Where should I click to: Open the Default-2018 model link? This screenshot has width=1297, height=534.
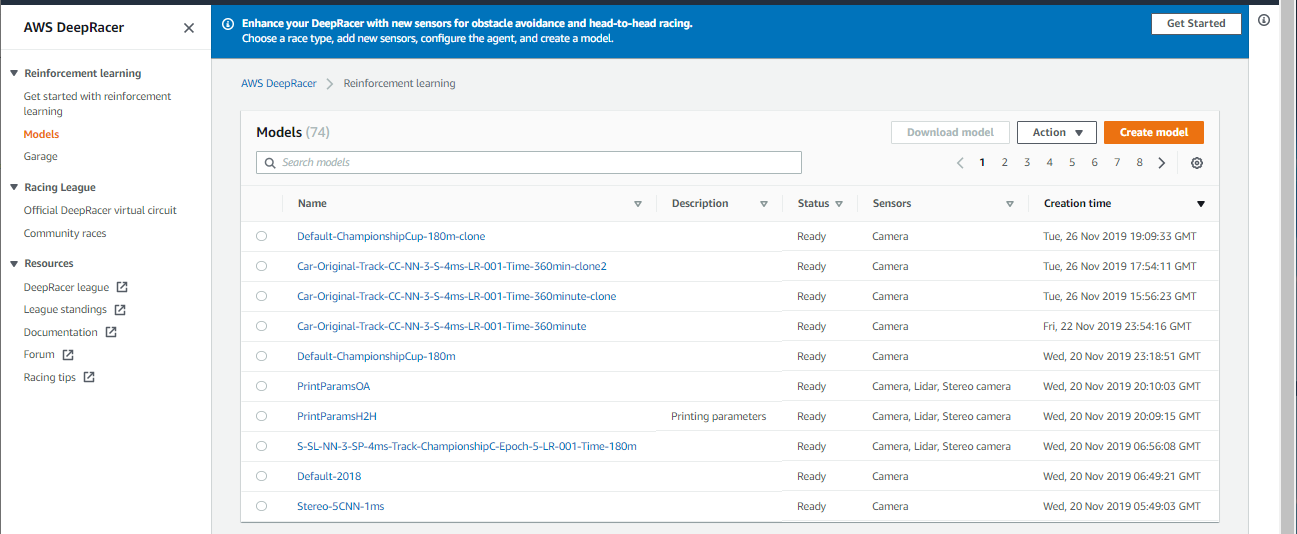329,476
